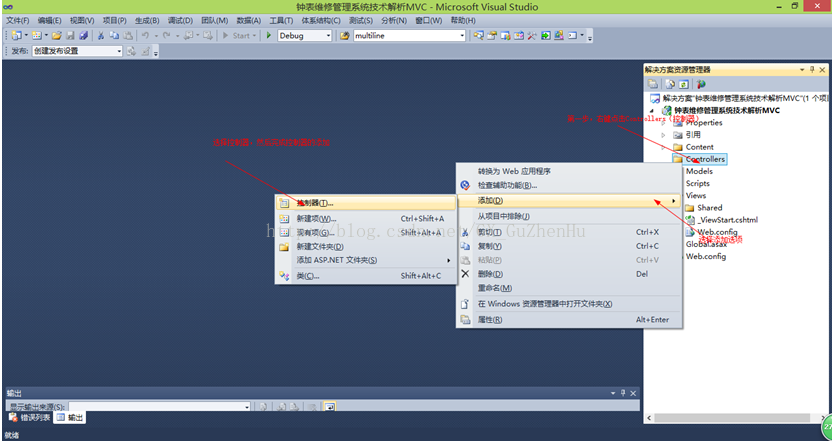Switch to the 输出 tab
Viewport: 832px width, 441px height.
[70, 418]
